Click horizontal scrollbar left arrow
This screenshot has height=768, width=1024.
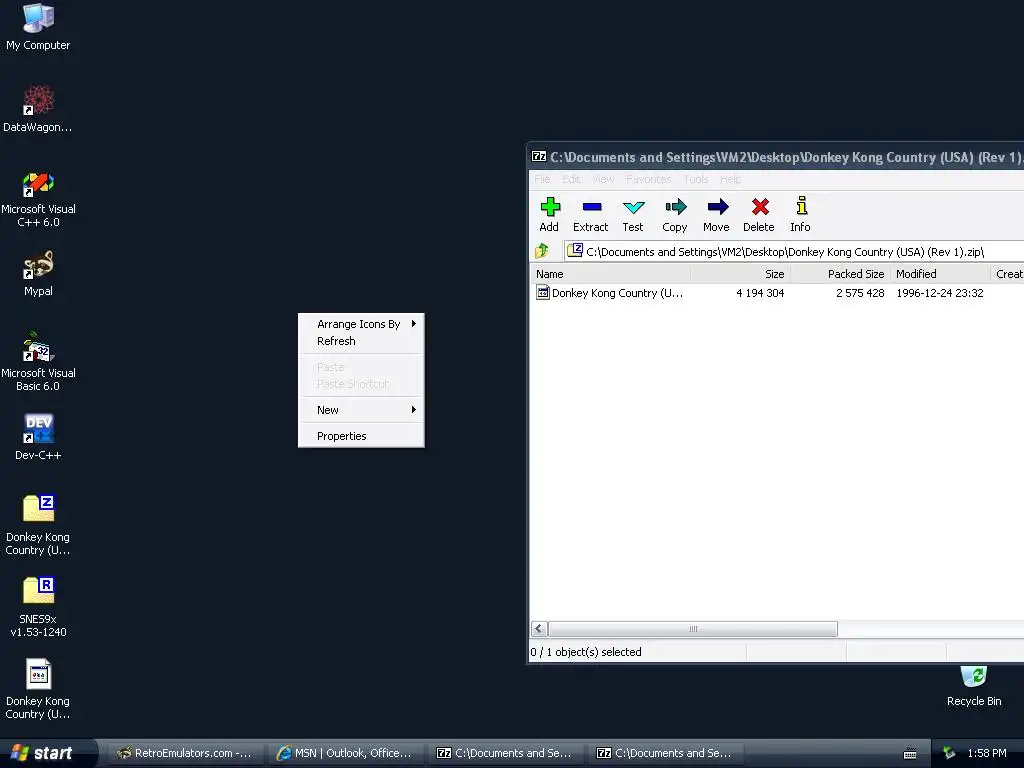539,629
